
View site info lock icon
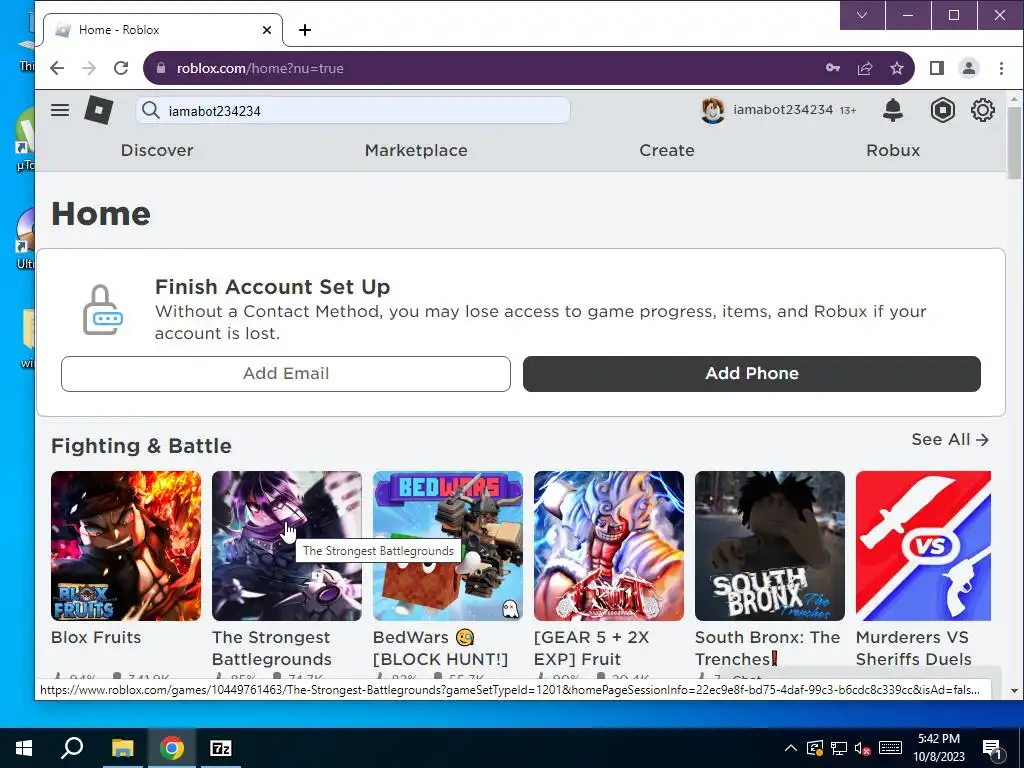tap(161, 68)
